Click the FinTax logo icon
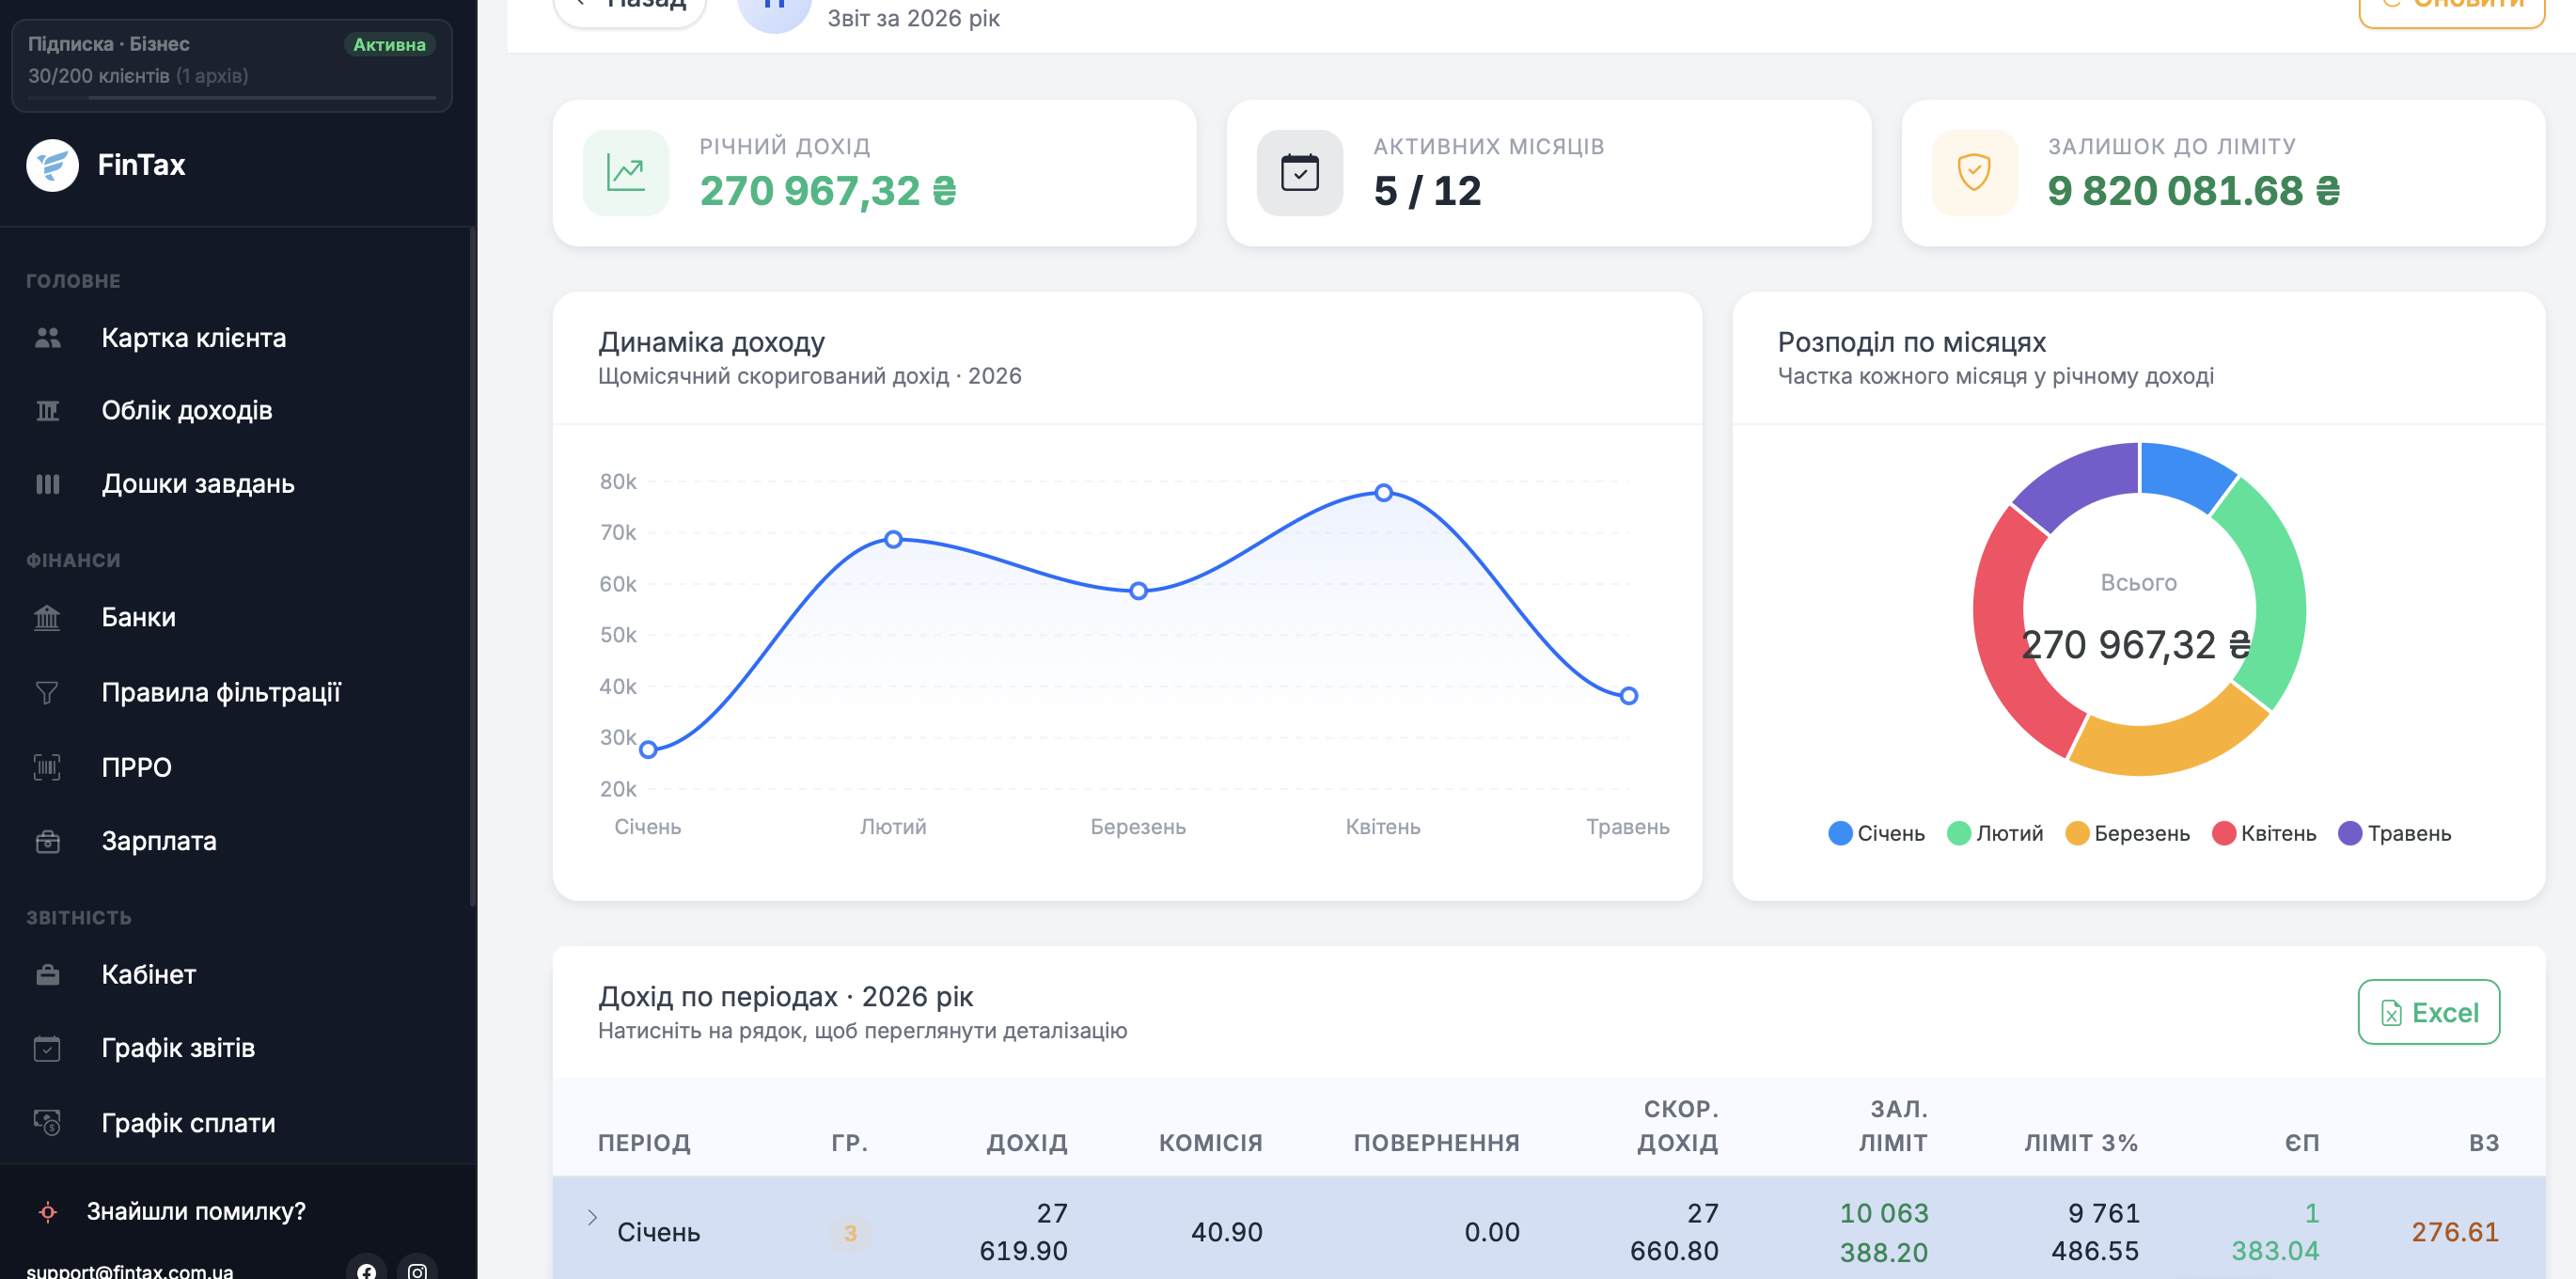 coord(52,165)
